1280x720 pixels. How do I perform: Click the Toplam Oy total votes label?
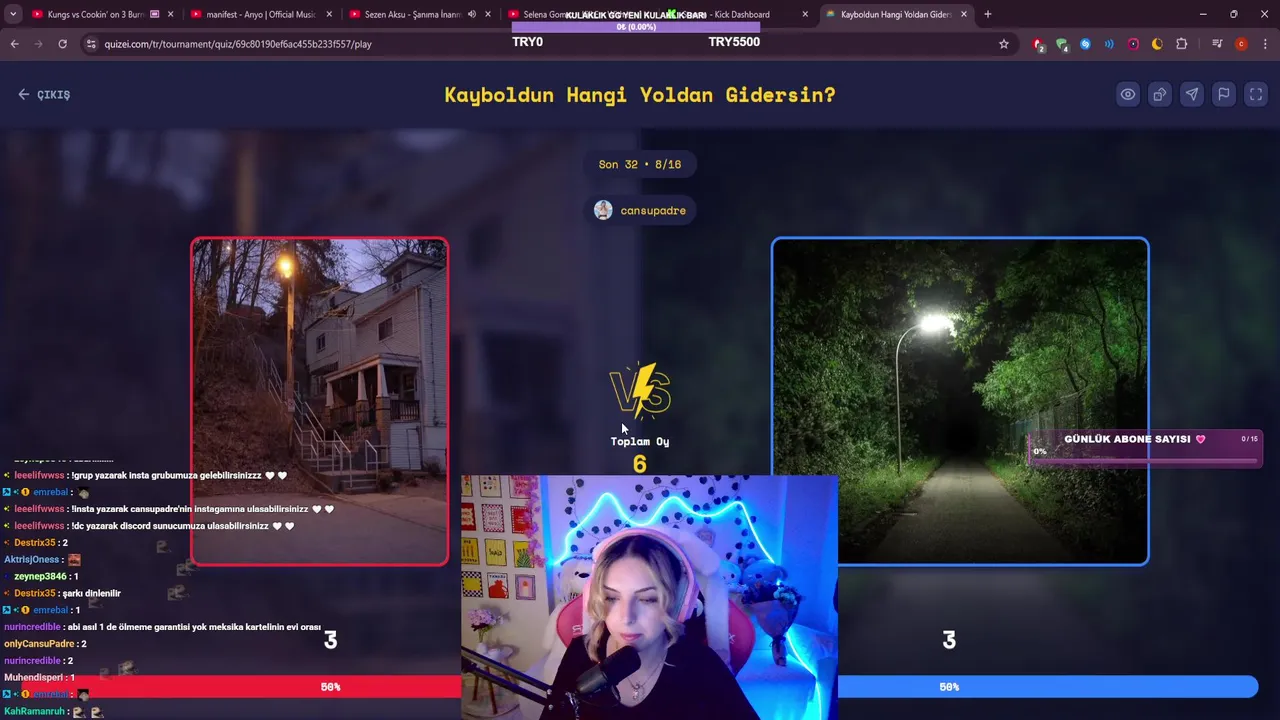click(x=640, y=441)
